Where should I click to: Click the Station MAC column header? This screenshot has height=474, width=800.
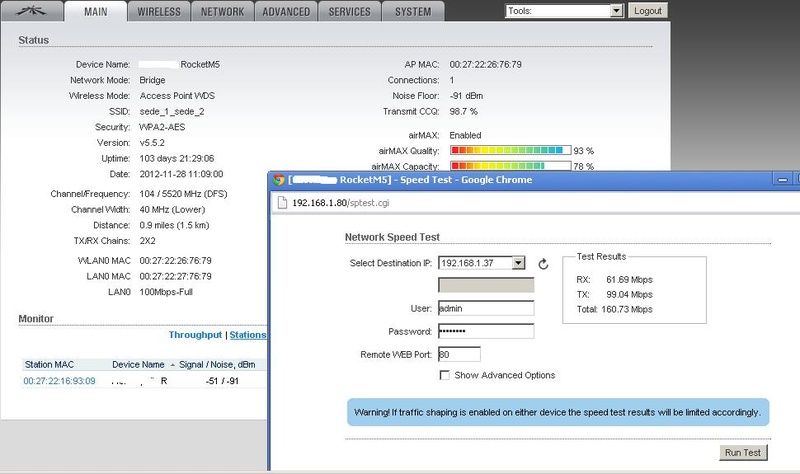coord(49,364)
